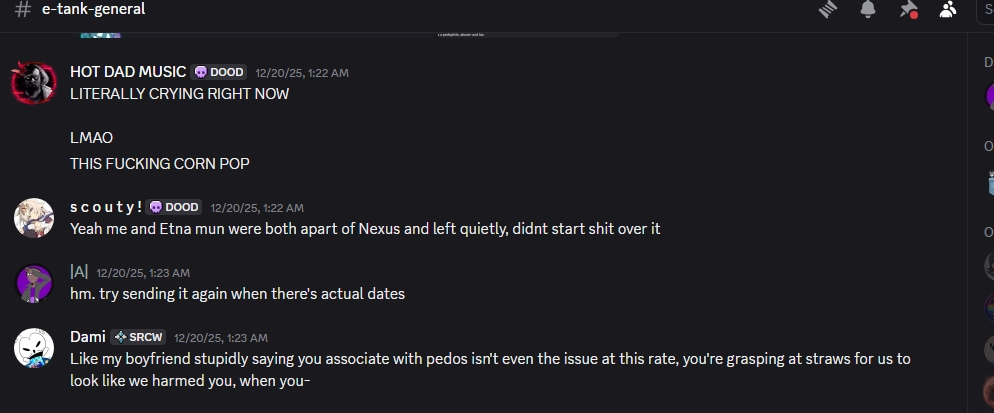The width and height of the screenshot is (994, 413).
Task: Click the channel hashtag icon
Action: pos(22,9)
